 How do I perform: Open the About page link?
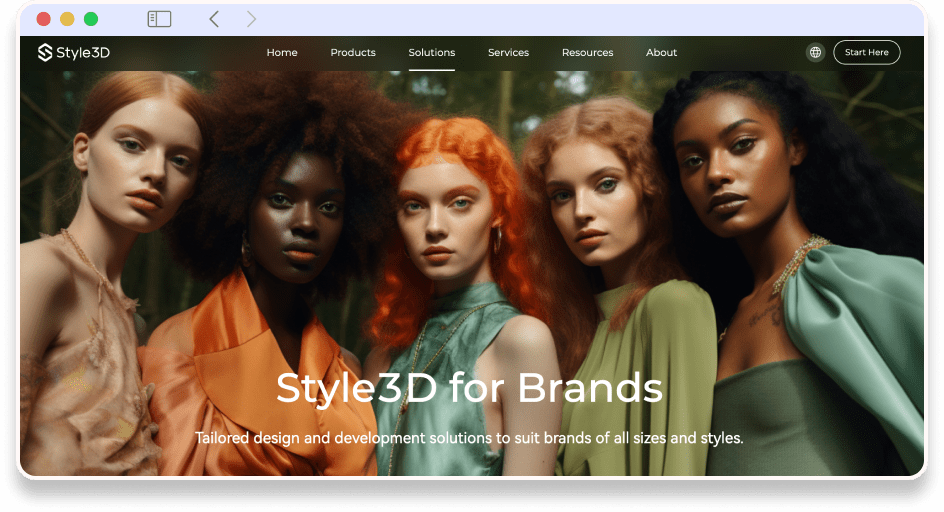(661, 53)
